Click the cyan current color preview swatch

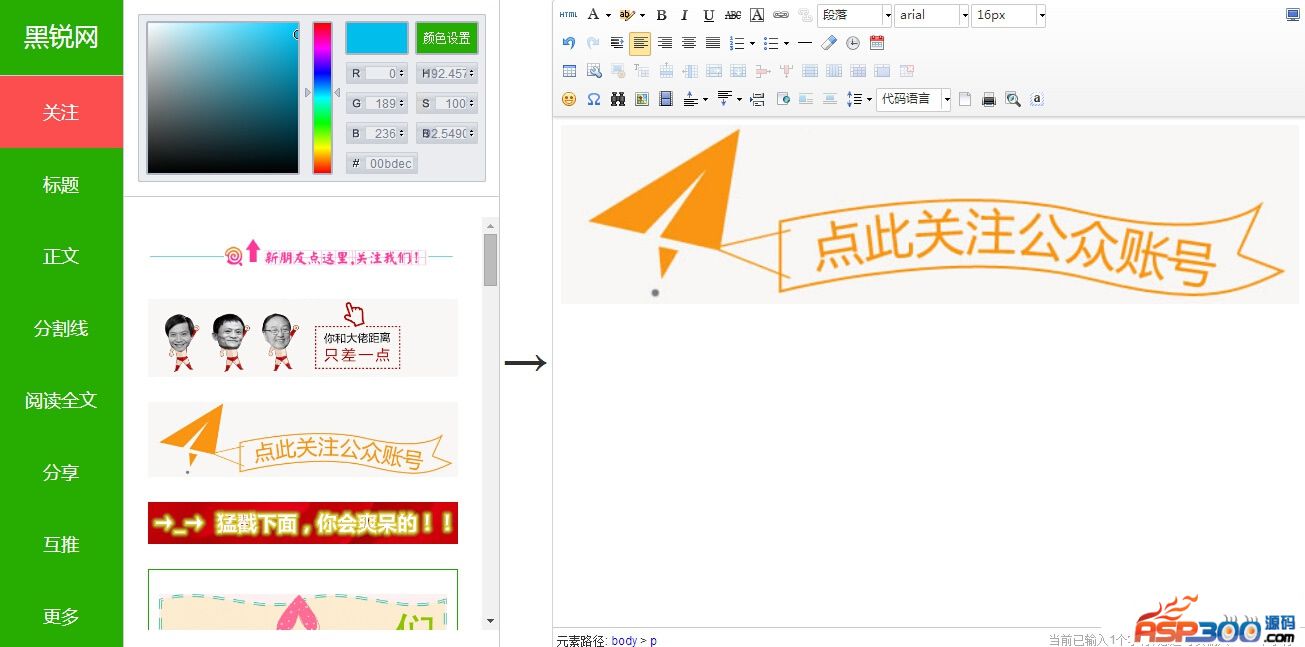tap(377, 38)
